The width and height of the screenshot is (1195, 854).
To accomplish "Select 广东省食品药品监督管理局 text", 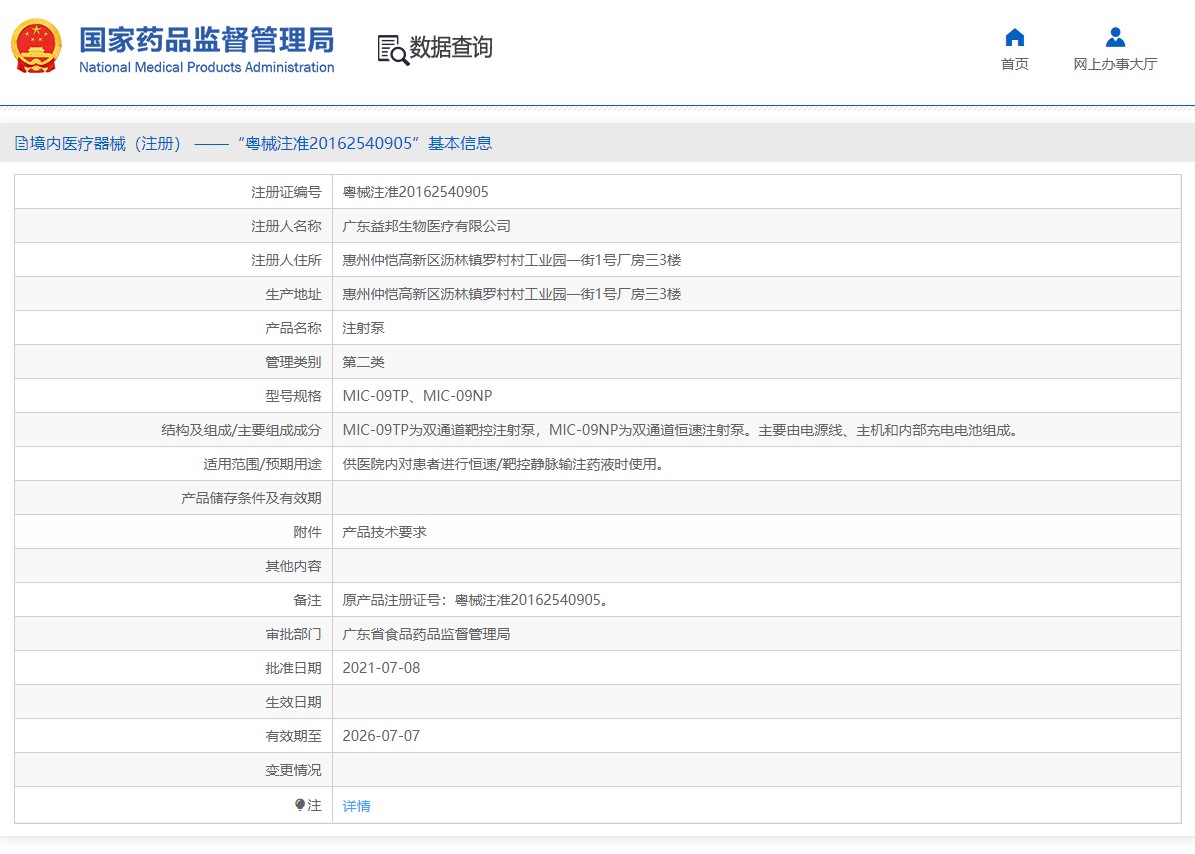I will 426,634.
